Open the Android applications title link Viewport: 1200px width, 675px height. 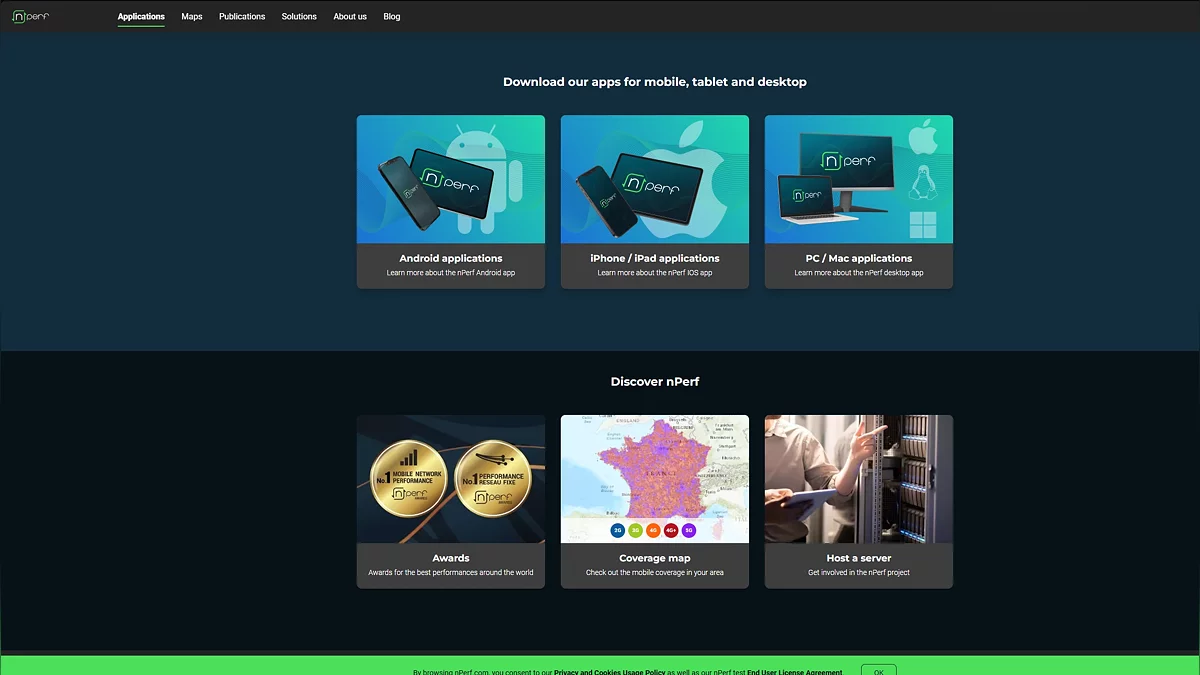[451, 258]
